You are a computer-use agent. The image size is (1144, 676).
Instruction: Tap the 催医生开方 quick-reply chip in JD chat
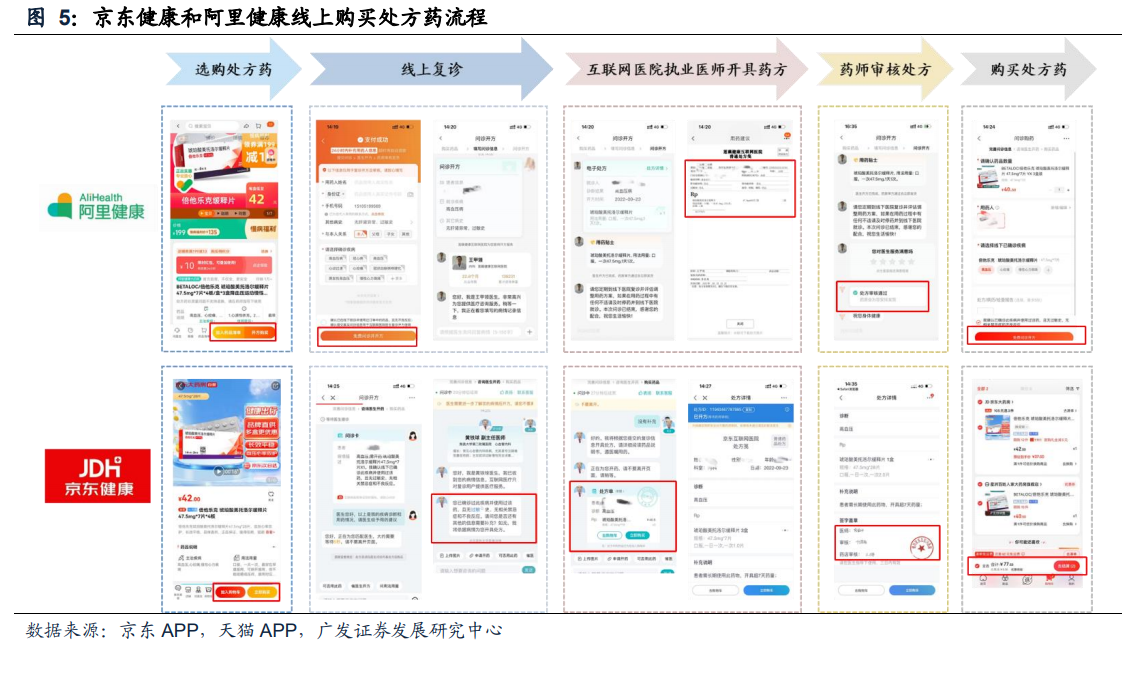360,586
